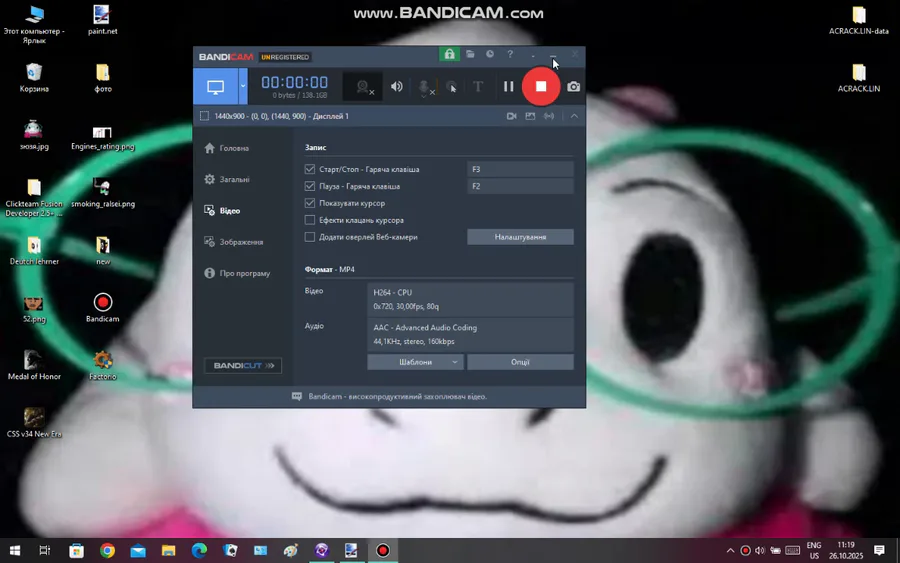The width and height of the screenshot is (900, 563).
Task: Open the taskbar volume icon
Action: (x=760, y=551)
